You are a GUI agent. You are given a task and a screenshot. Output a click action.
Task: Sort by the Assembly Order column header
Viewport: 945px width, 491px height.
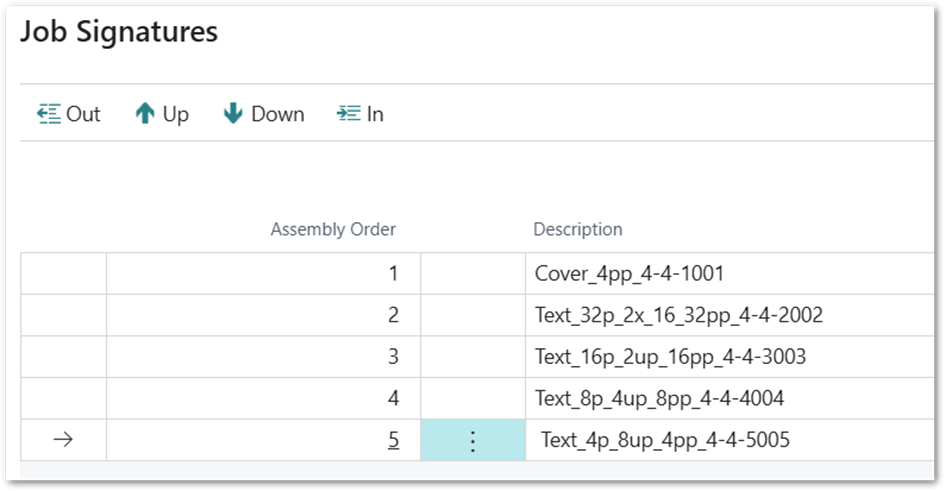333,229
